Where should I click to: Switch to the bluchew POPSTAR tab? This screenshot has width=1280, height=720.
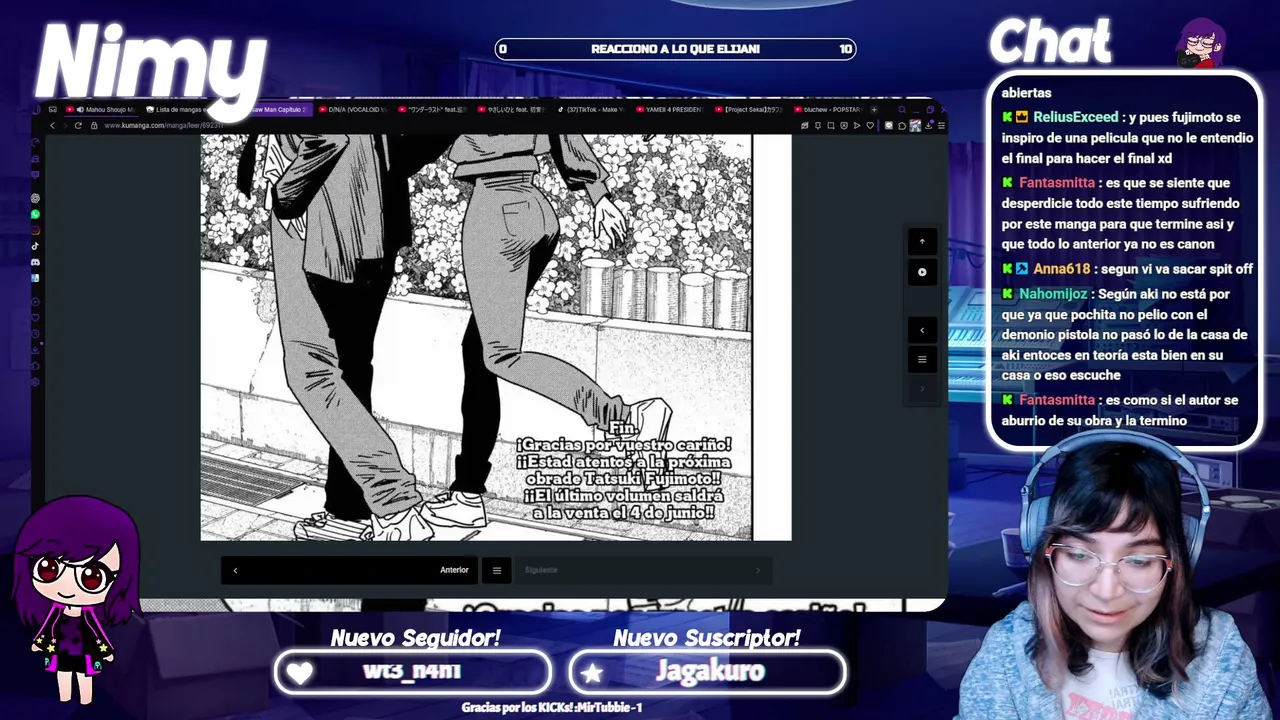tap(829, 109)
